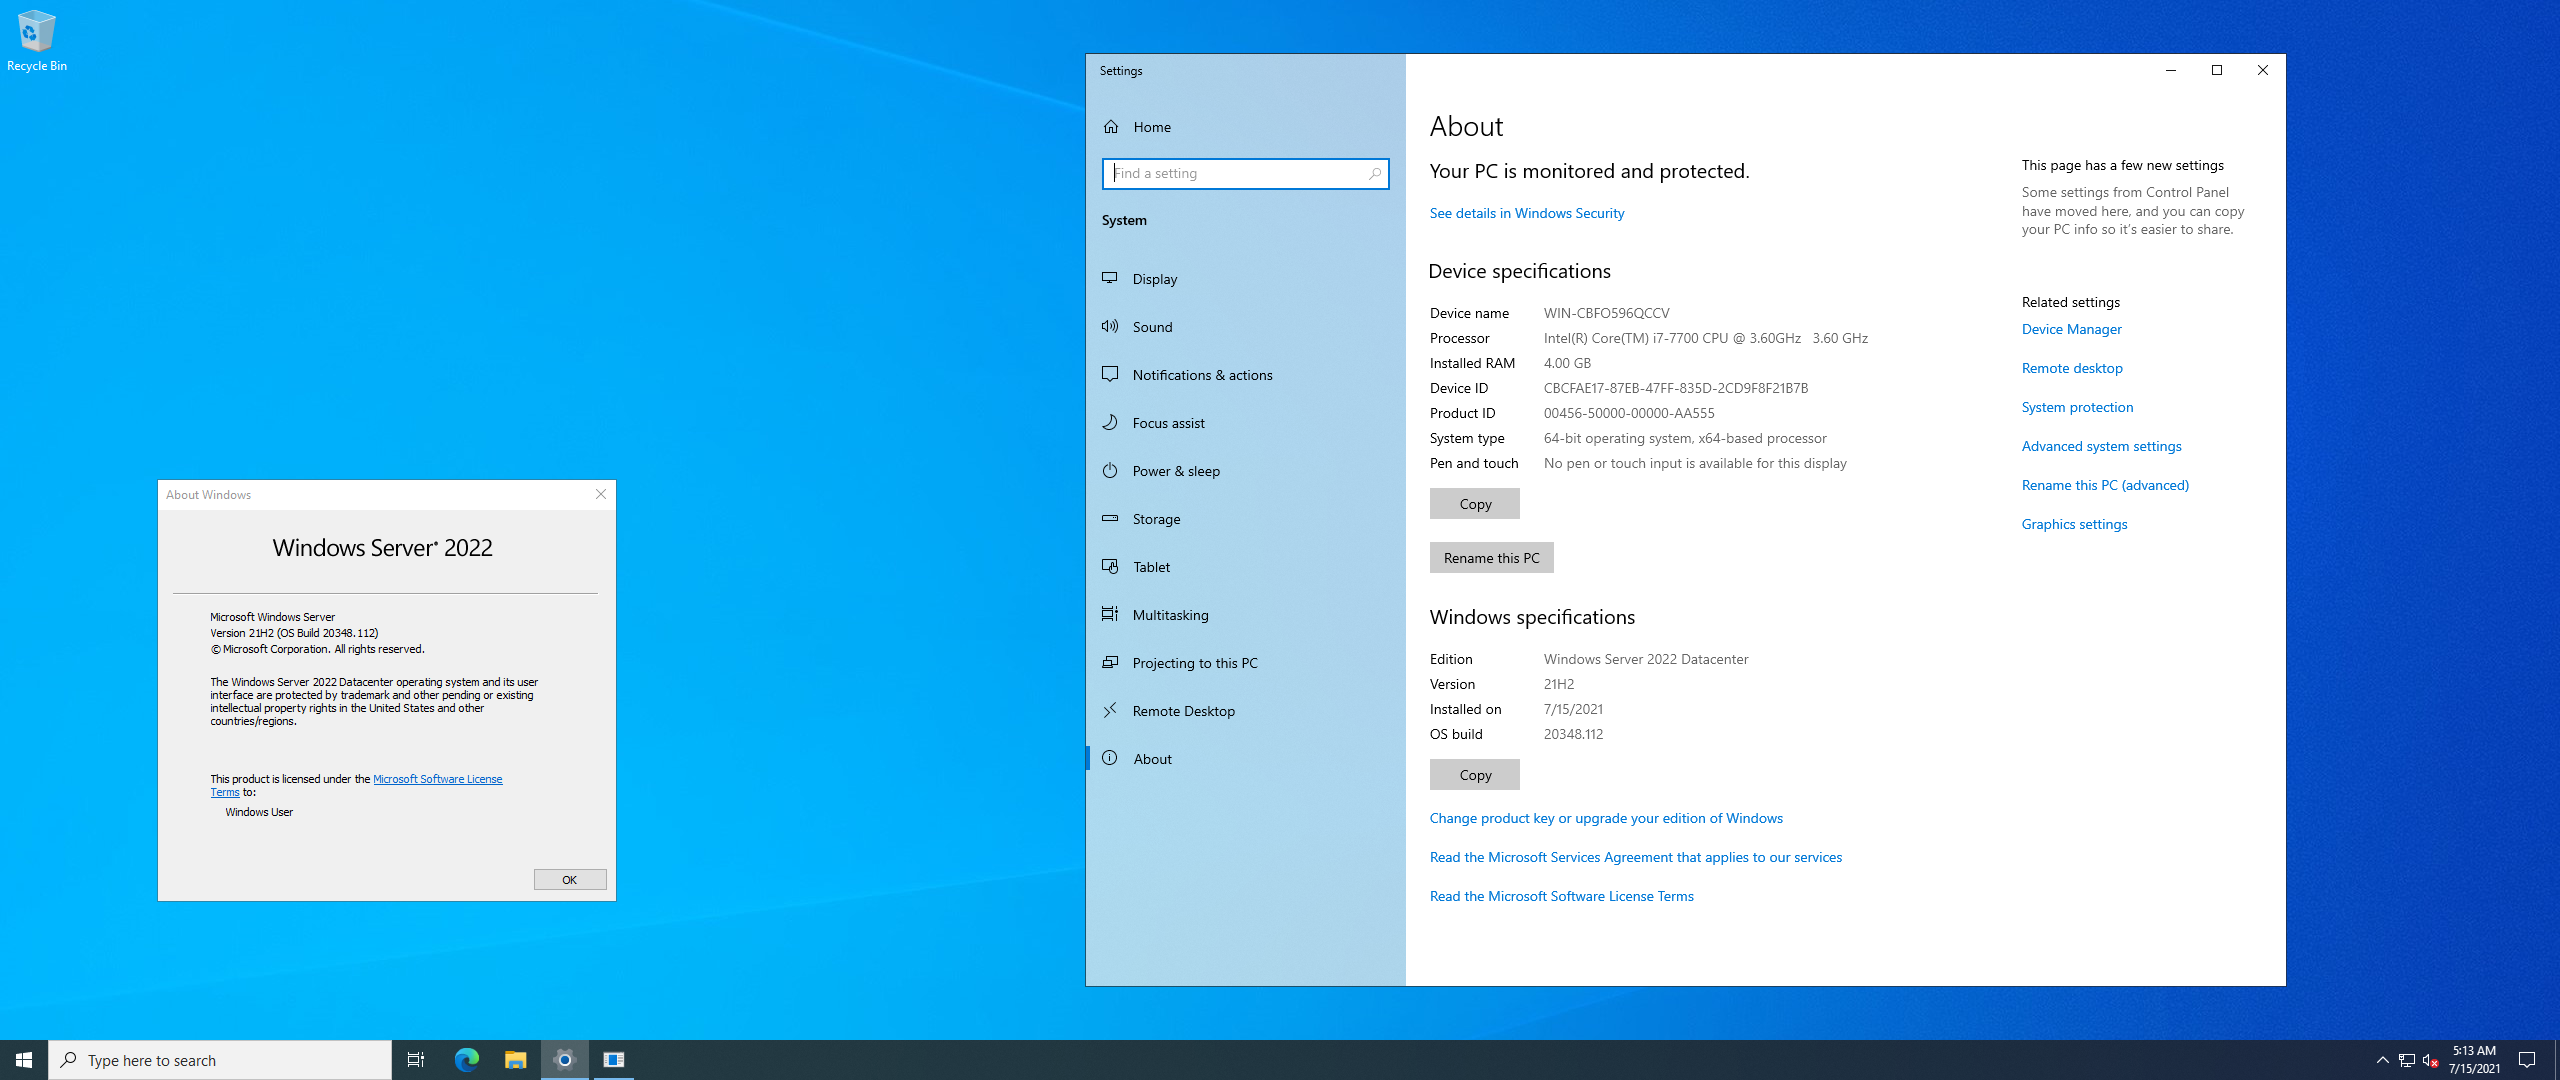2560x1080 pixels.
Task: Select the About info icon in sidebar
Action: pos(1110,758)
